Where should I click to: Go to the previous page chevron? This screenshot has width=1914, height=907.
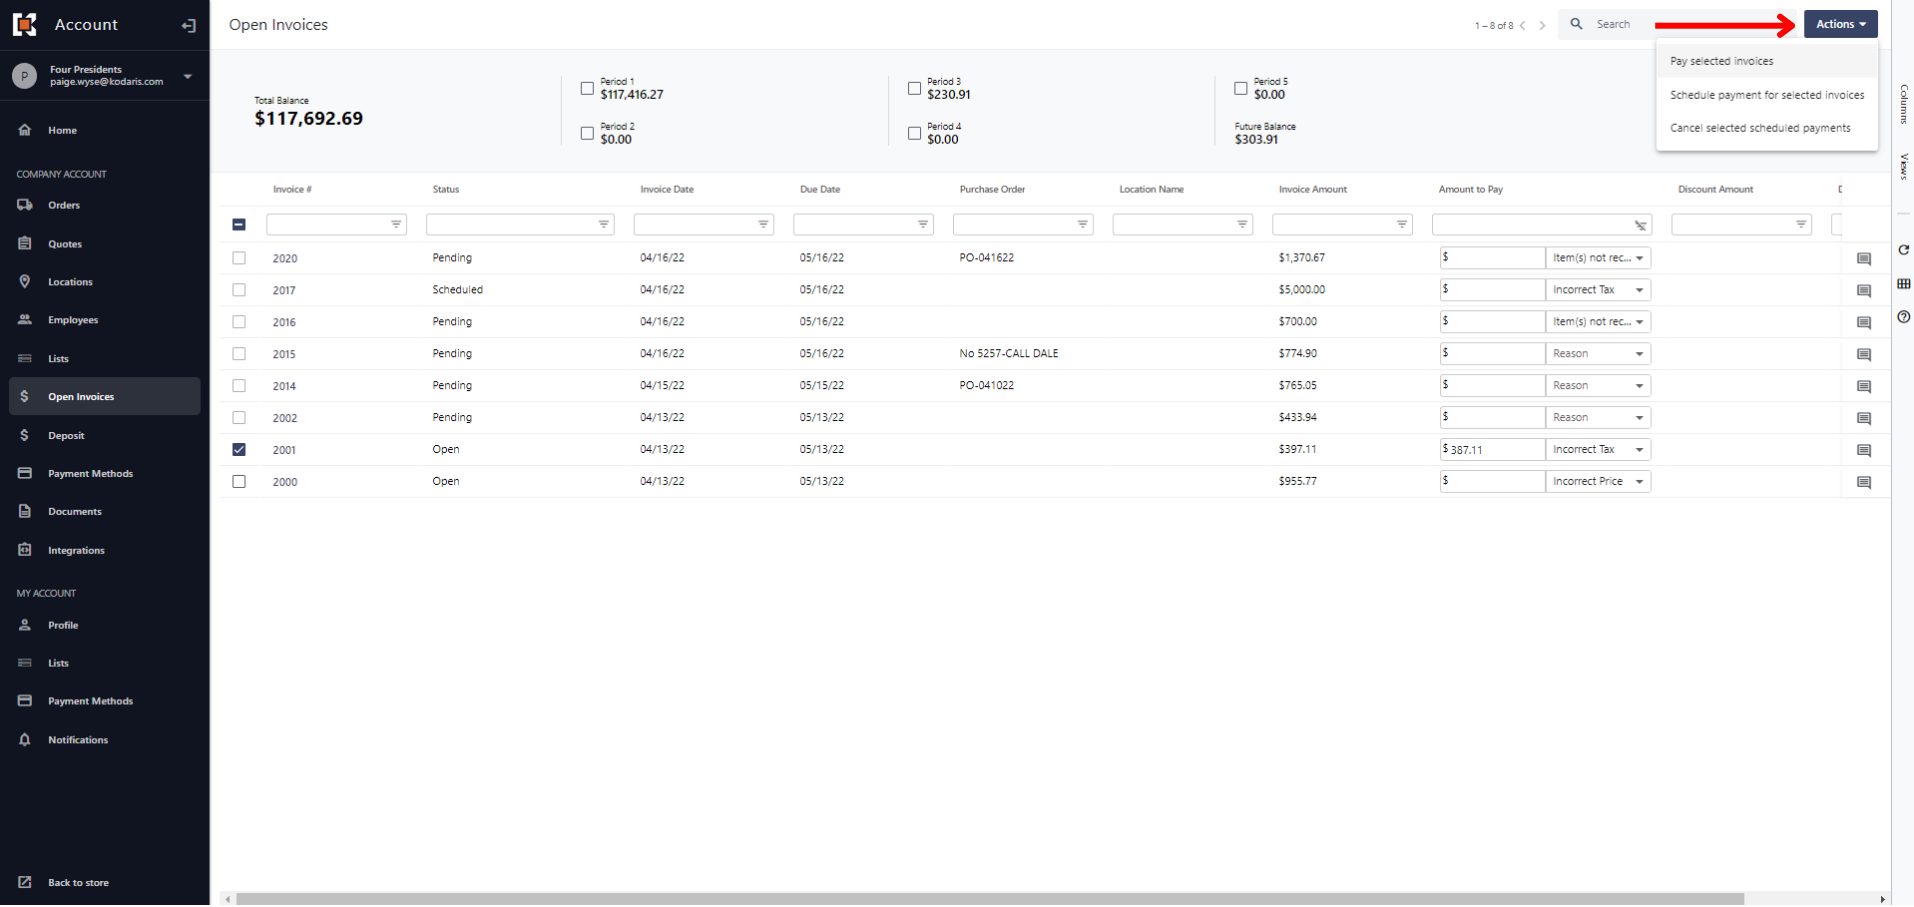click(1522, 26)
